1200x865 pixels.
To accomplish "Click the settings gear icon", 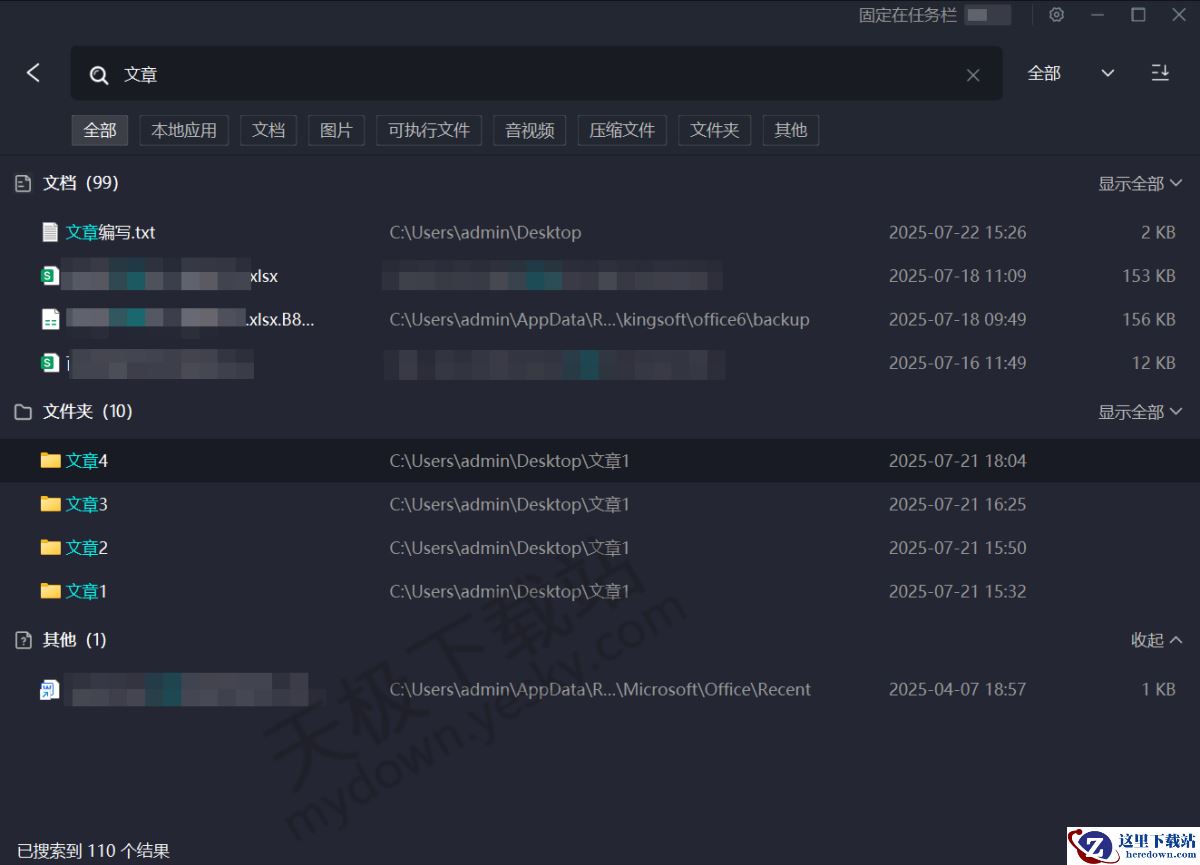I will 1056,15.
